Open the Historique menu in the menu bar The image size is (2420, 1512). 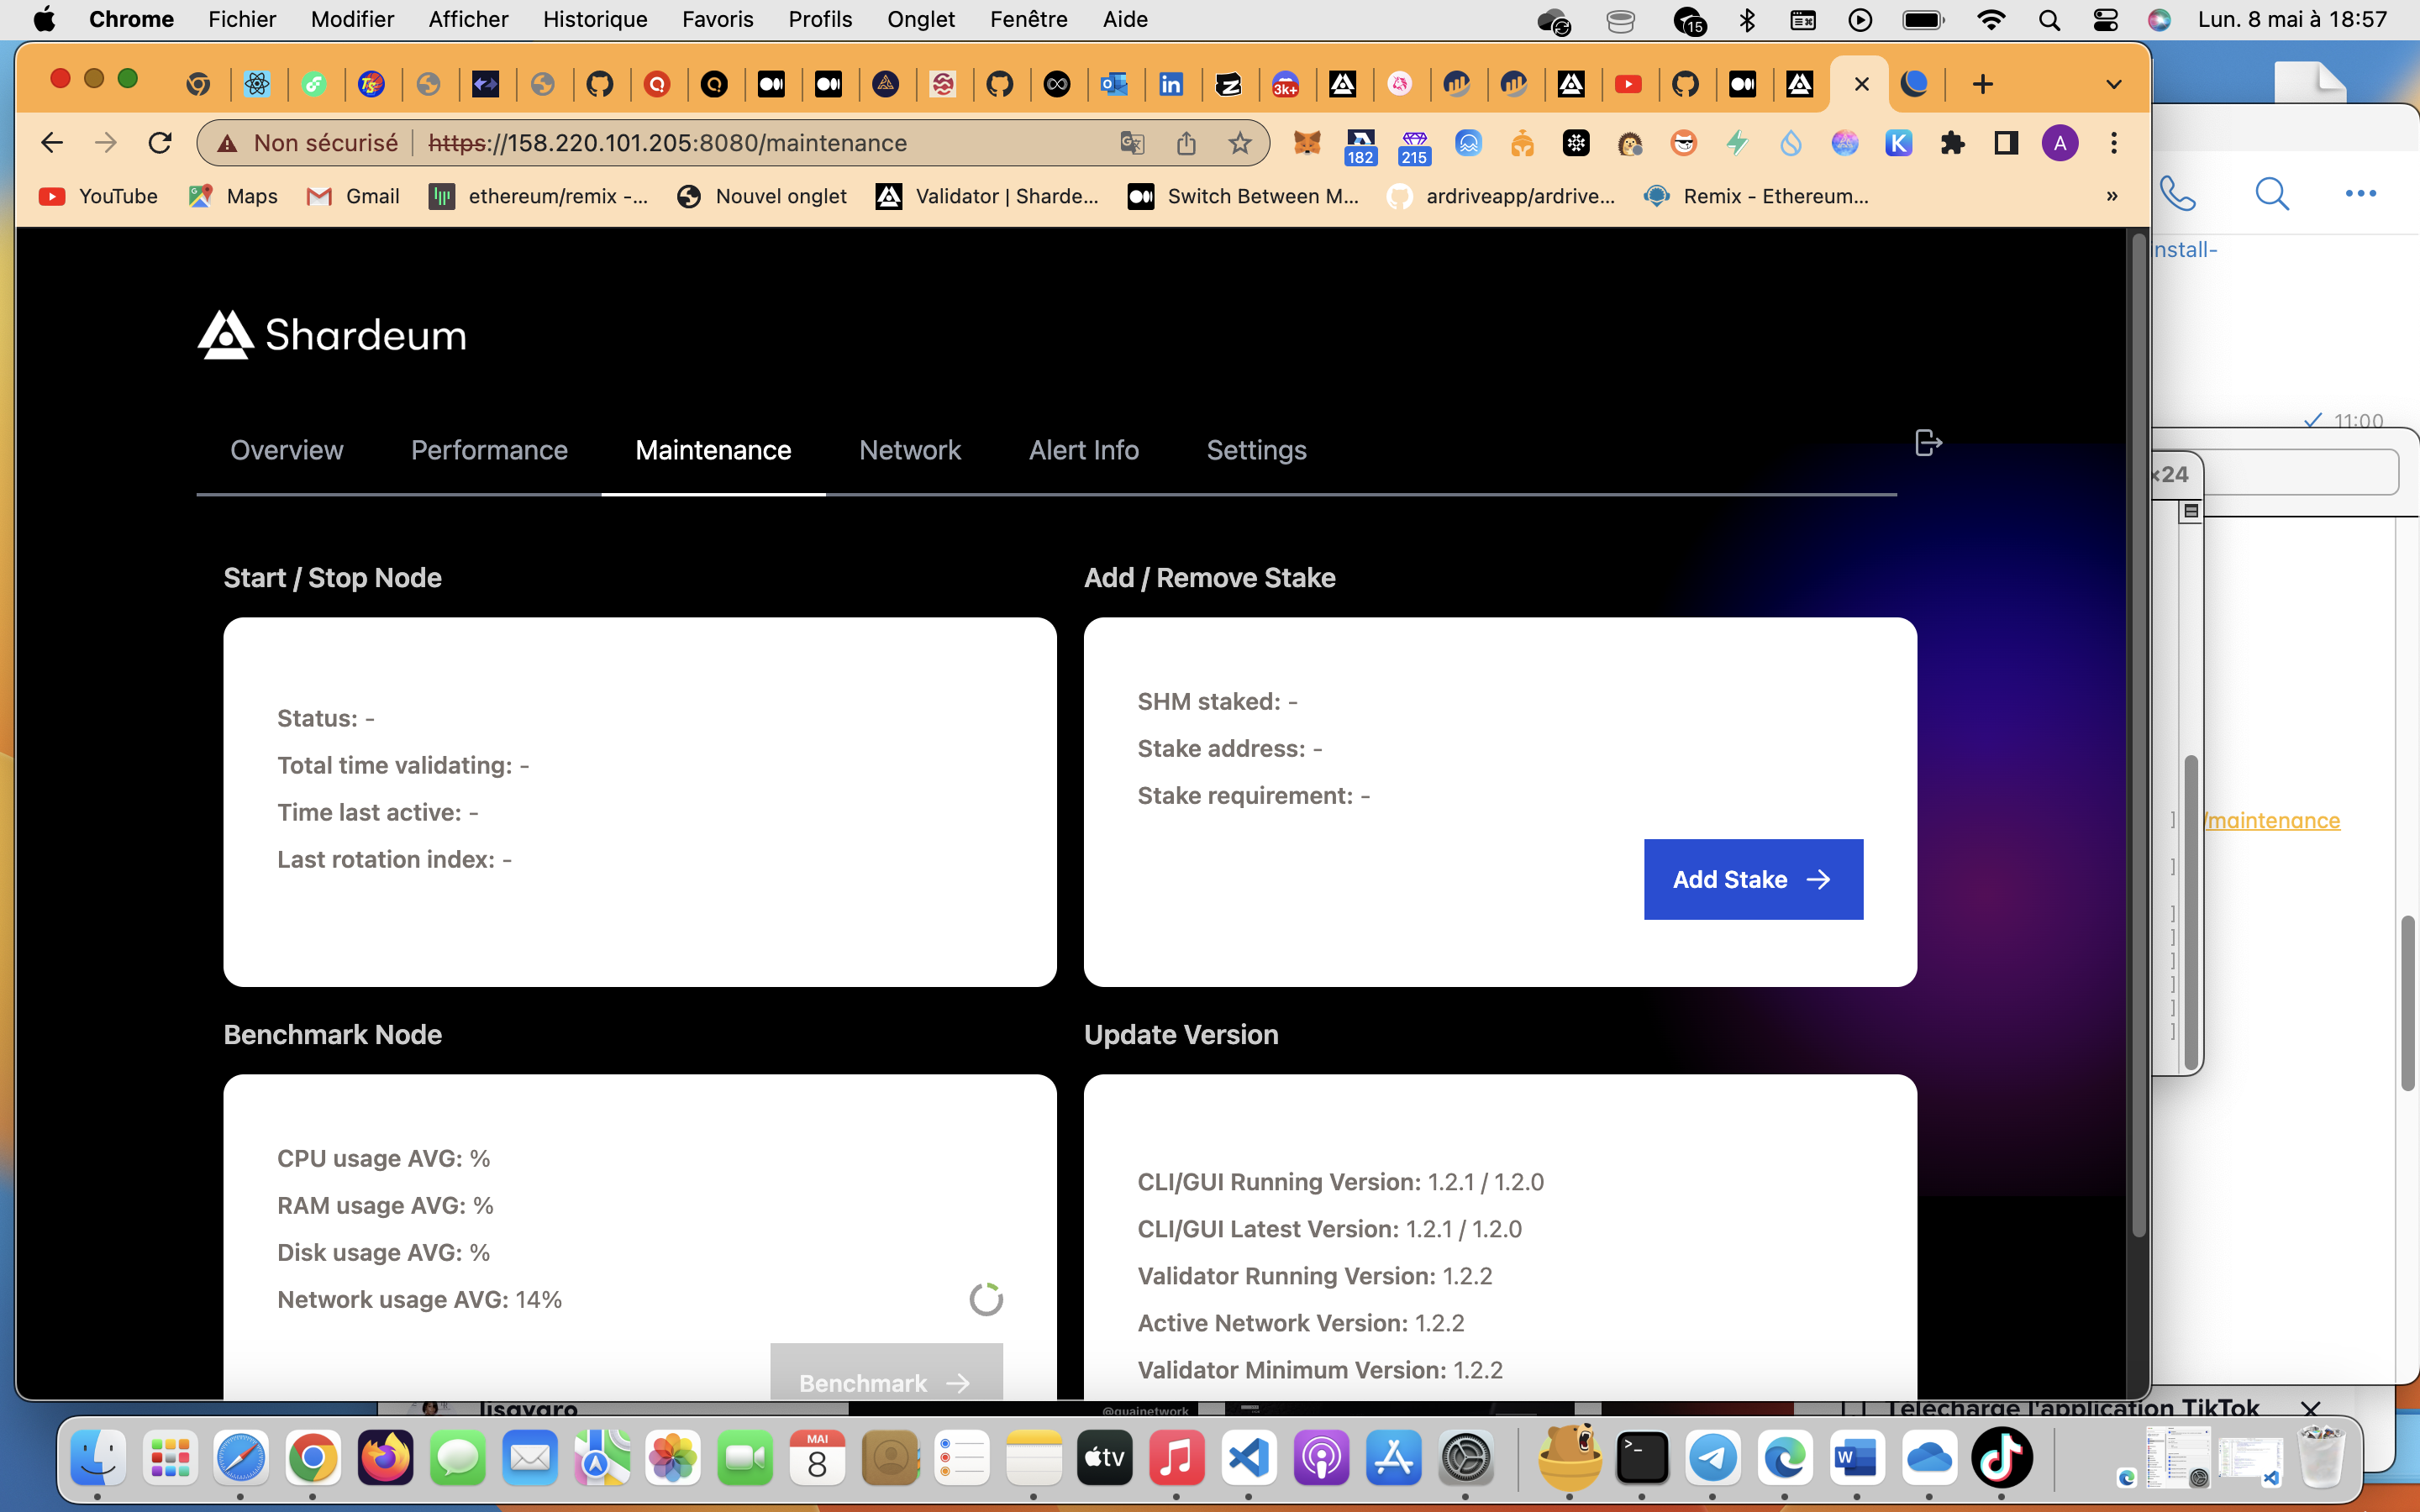(x=594, y=19)
